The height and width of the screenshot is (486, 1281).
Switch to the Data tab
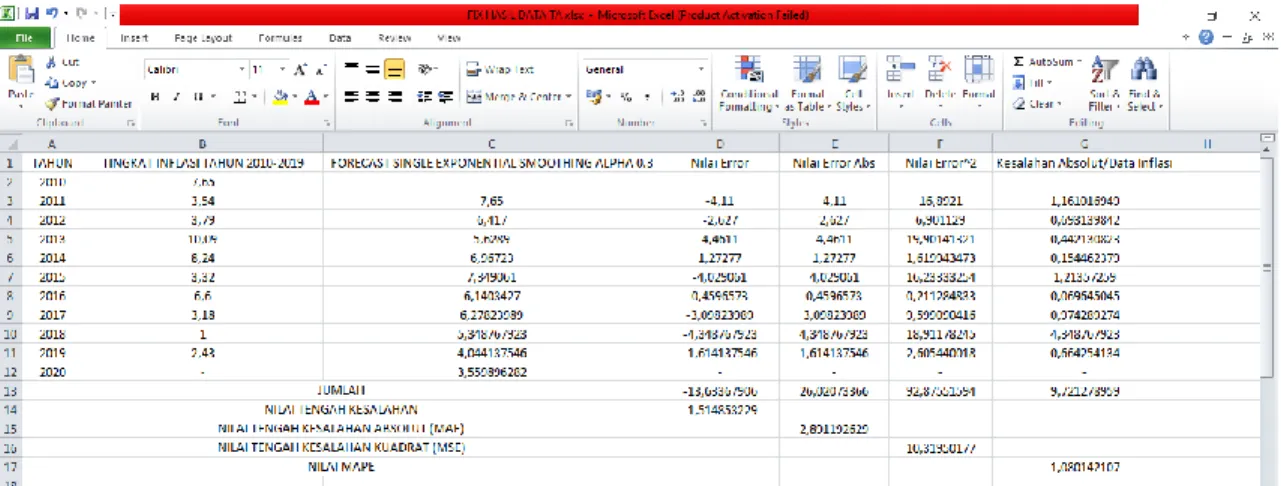pos(340,38)
